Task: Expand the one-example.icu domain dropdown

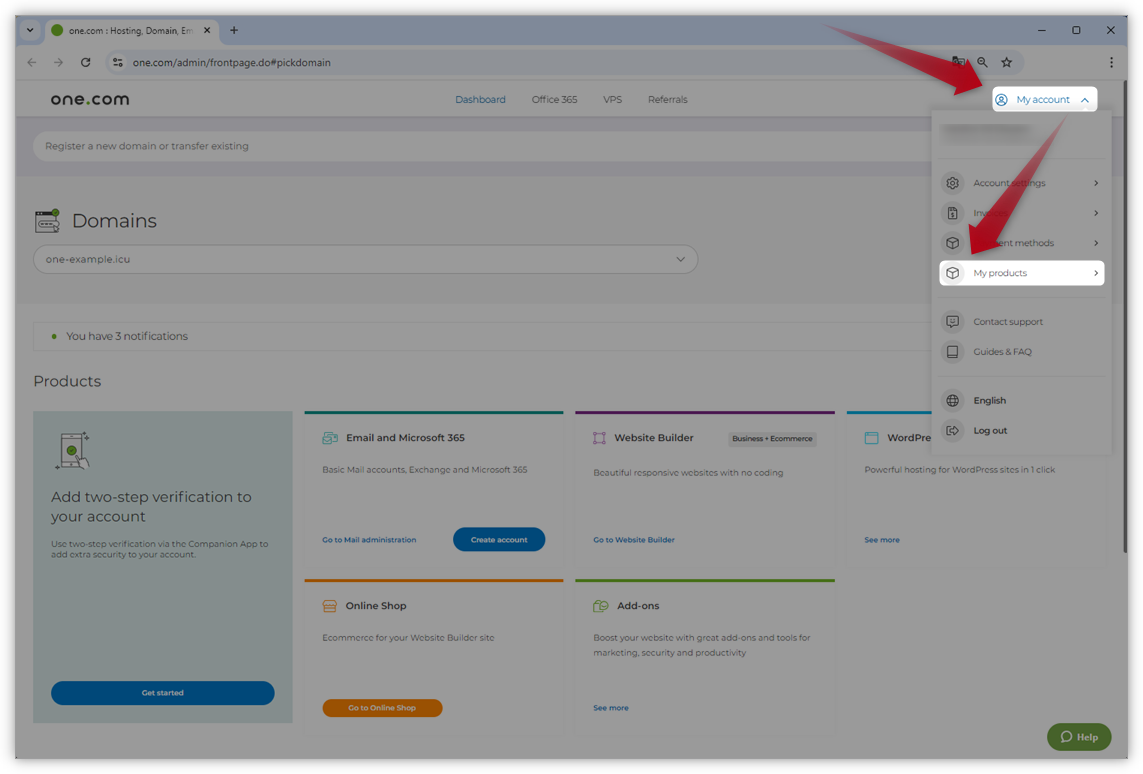Action: [x=680, y=259]
